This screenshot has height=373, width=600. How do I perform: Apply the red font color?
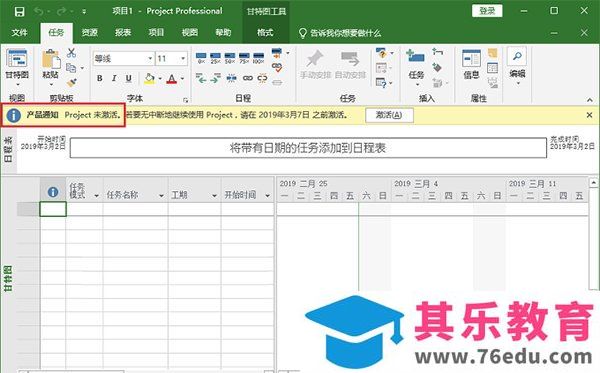172,79
